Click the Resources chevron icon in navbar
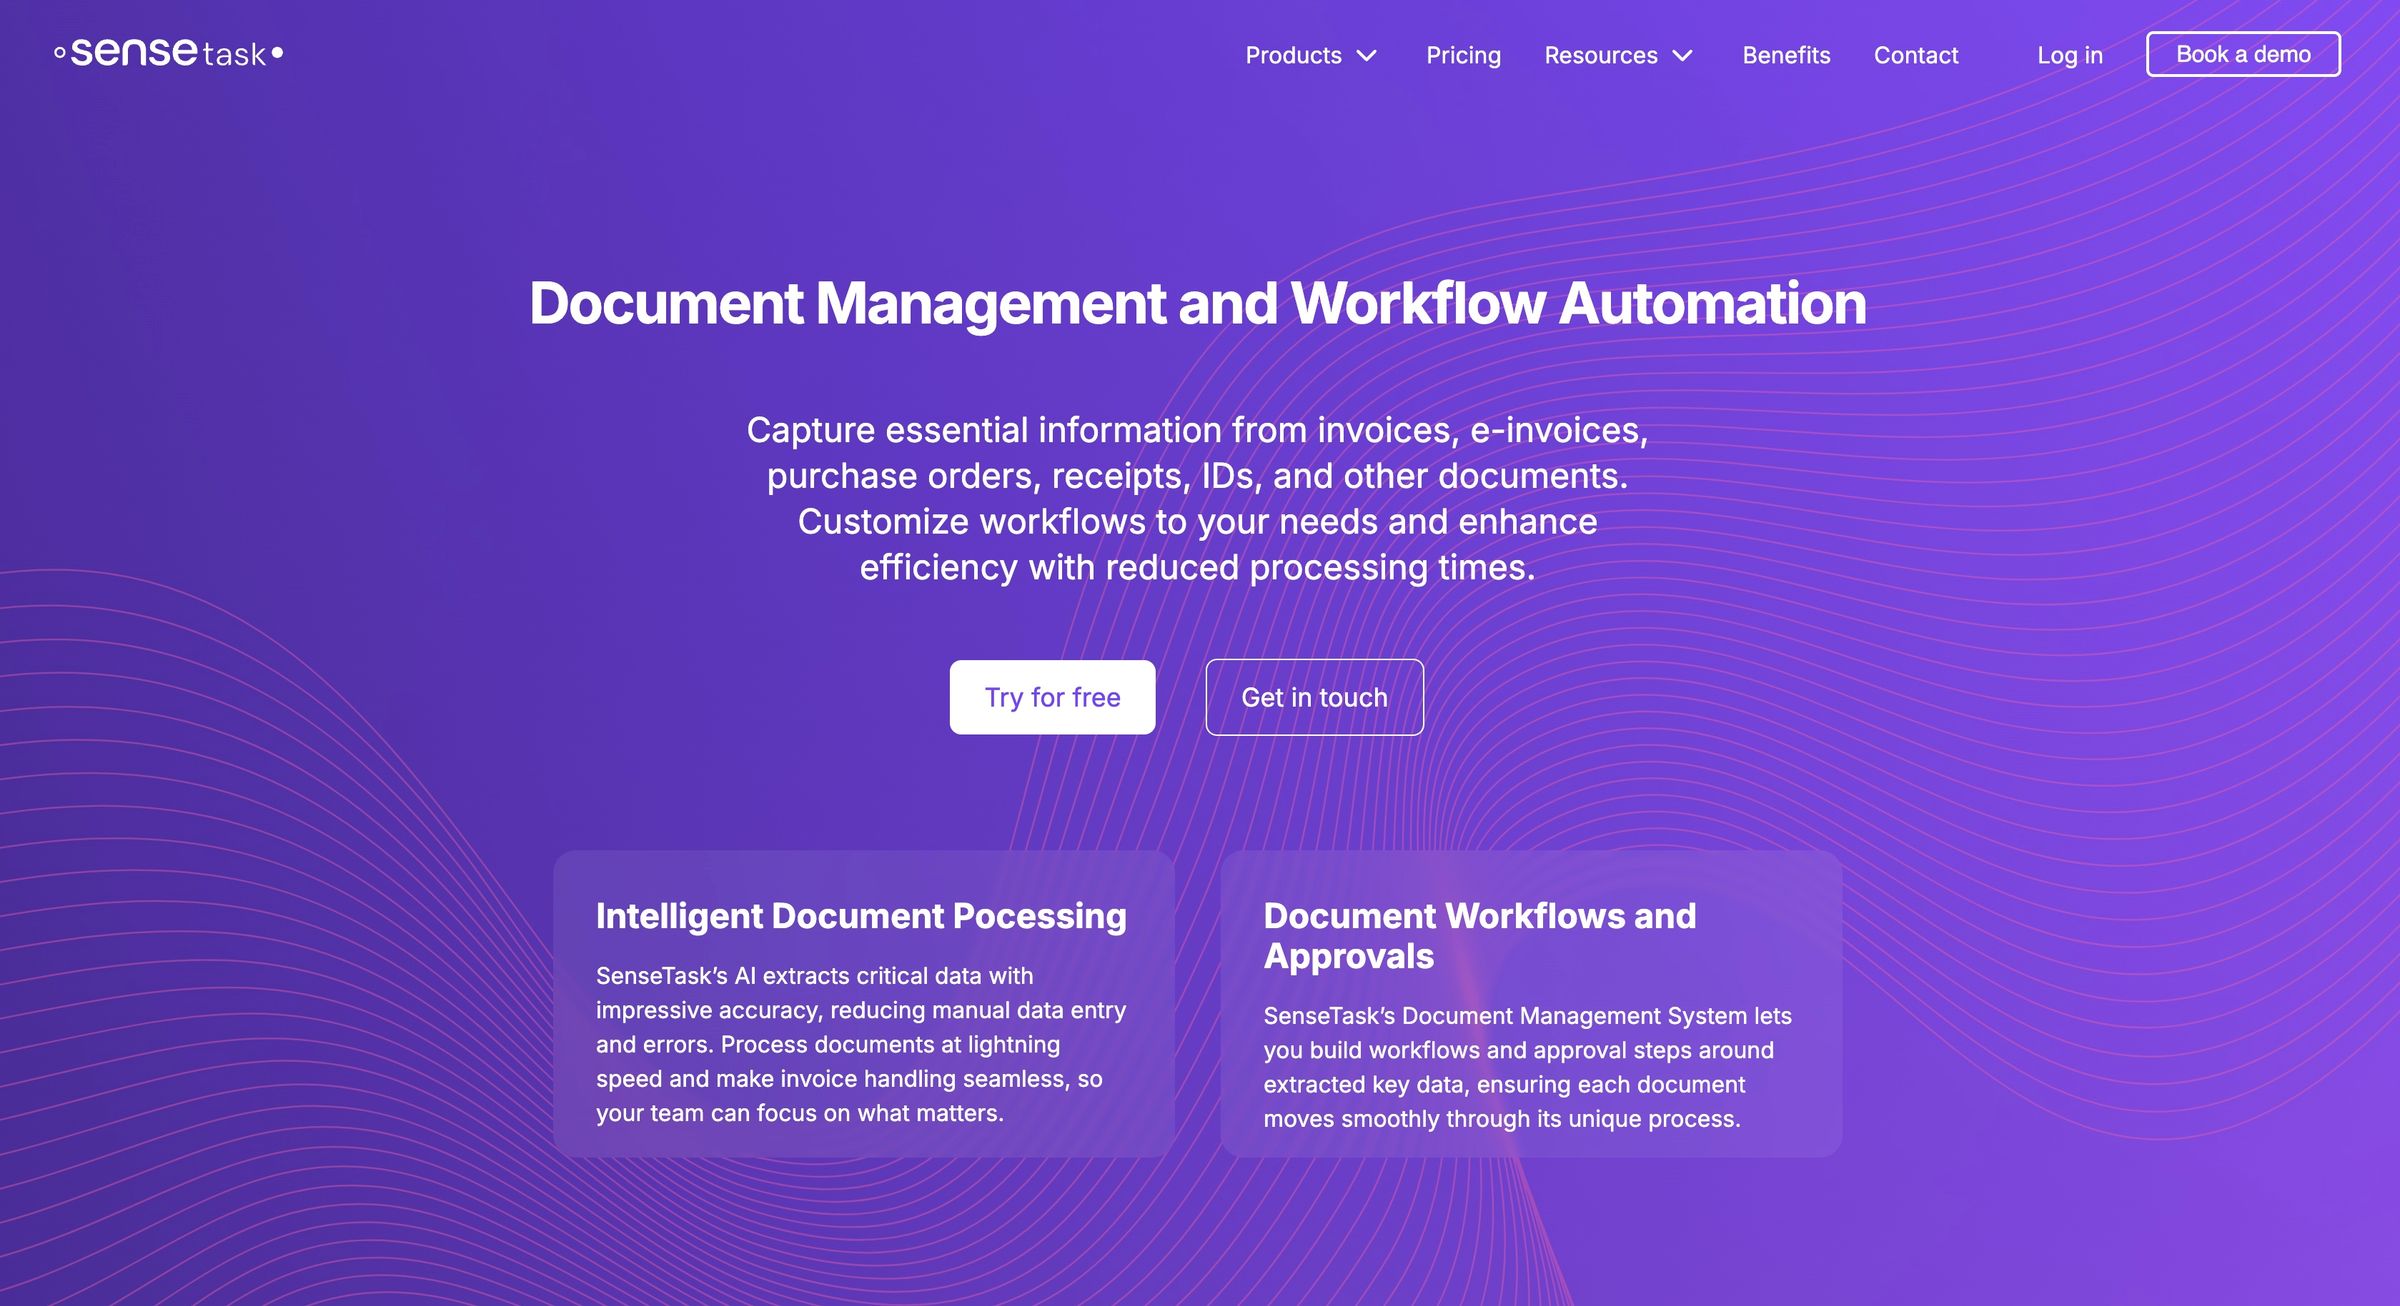 click(x=1684, y=56)
